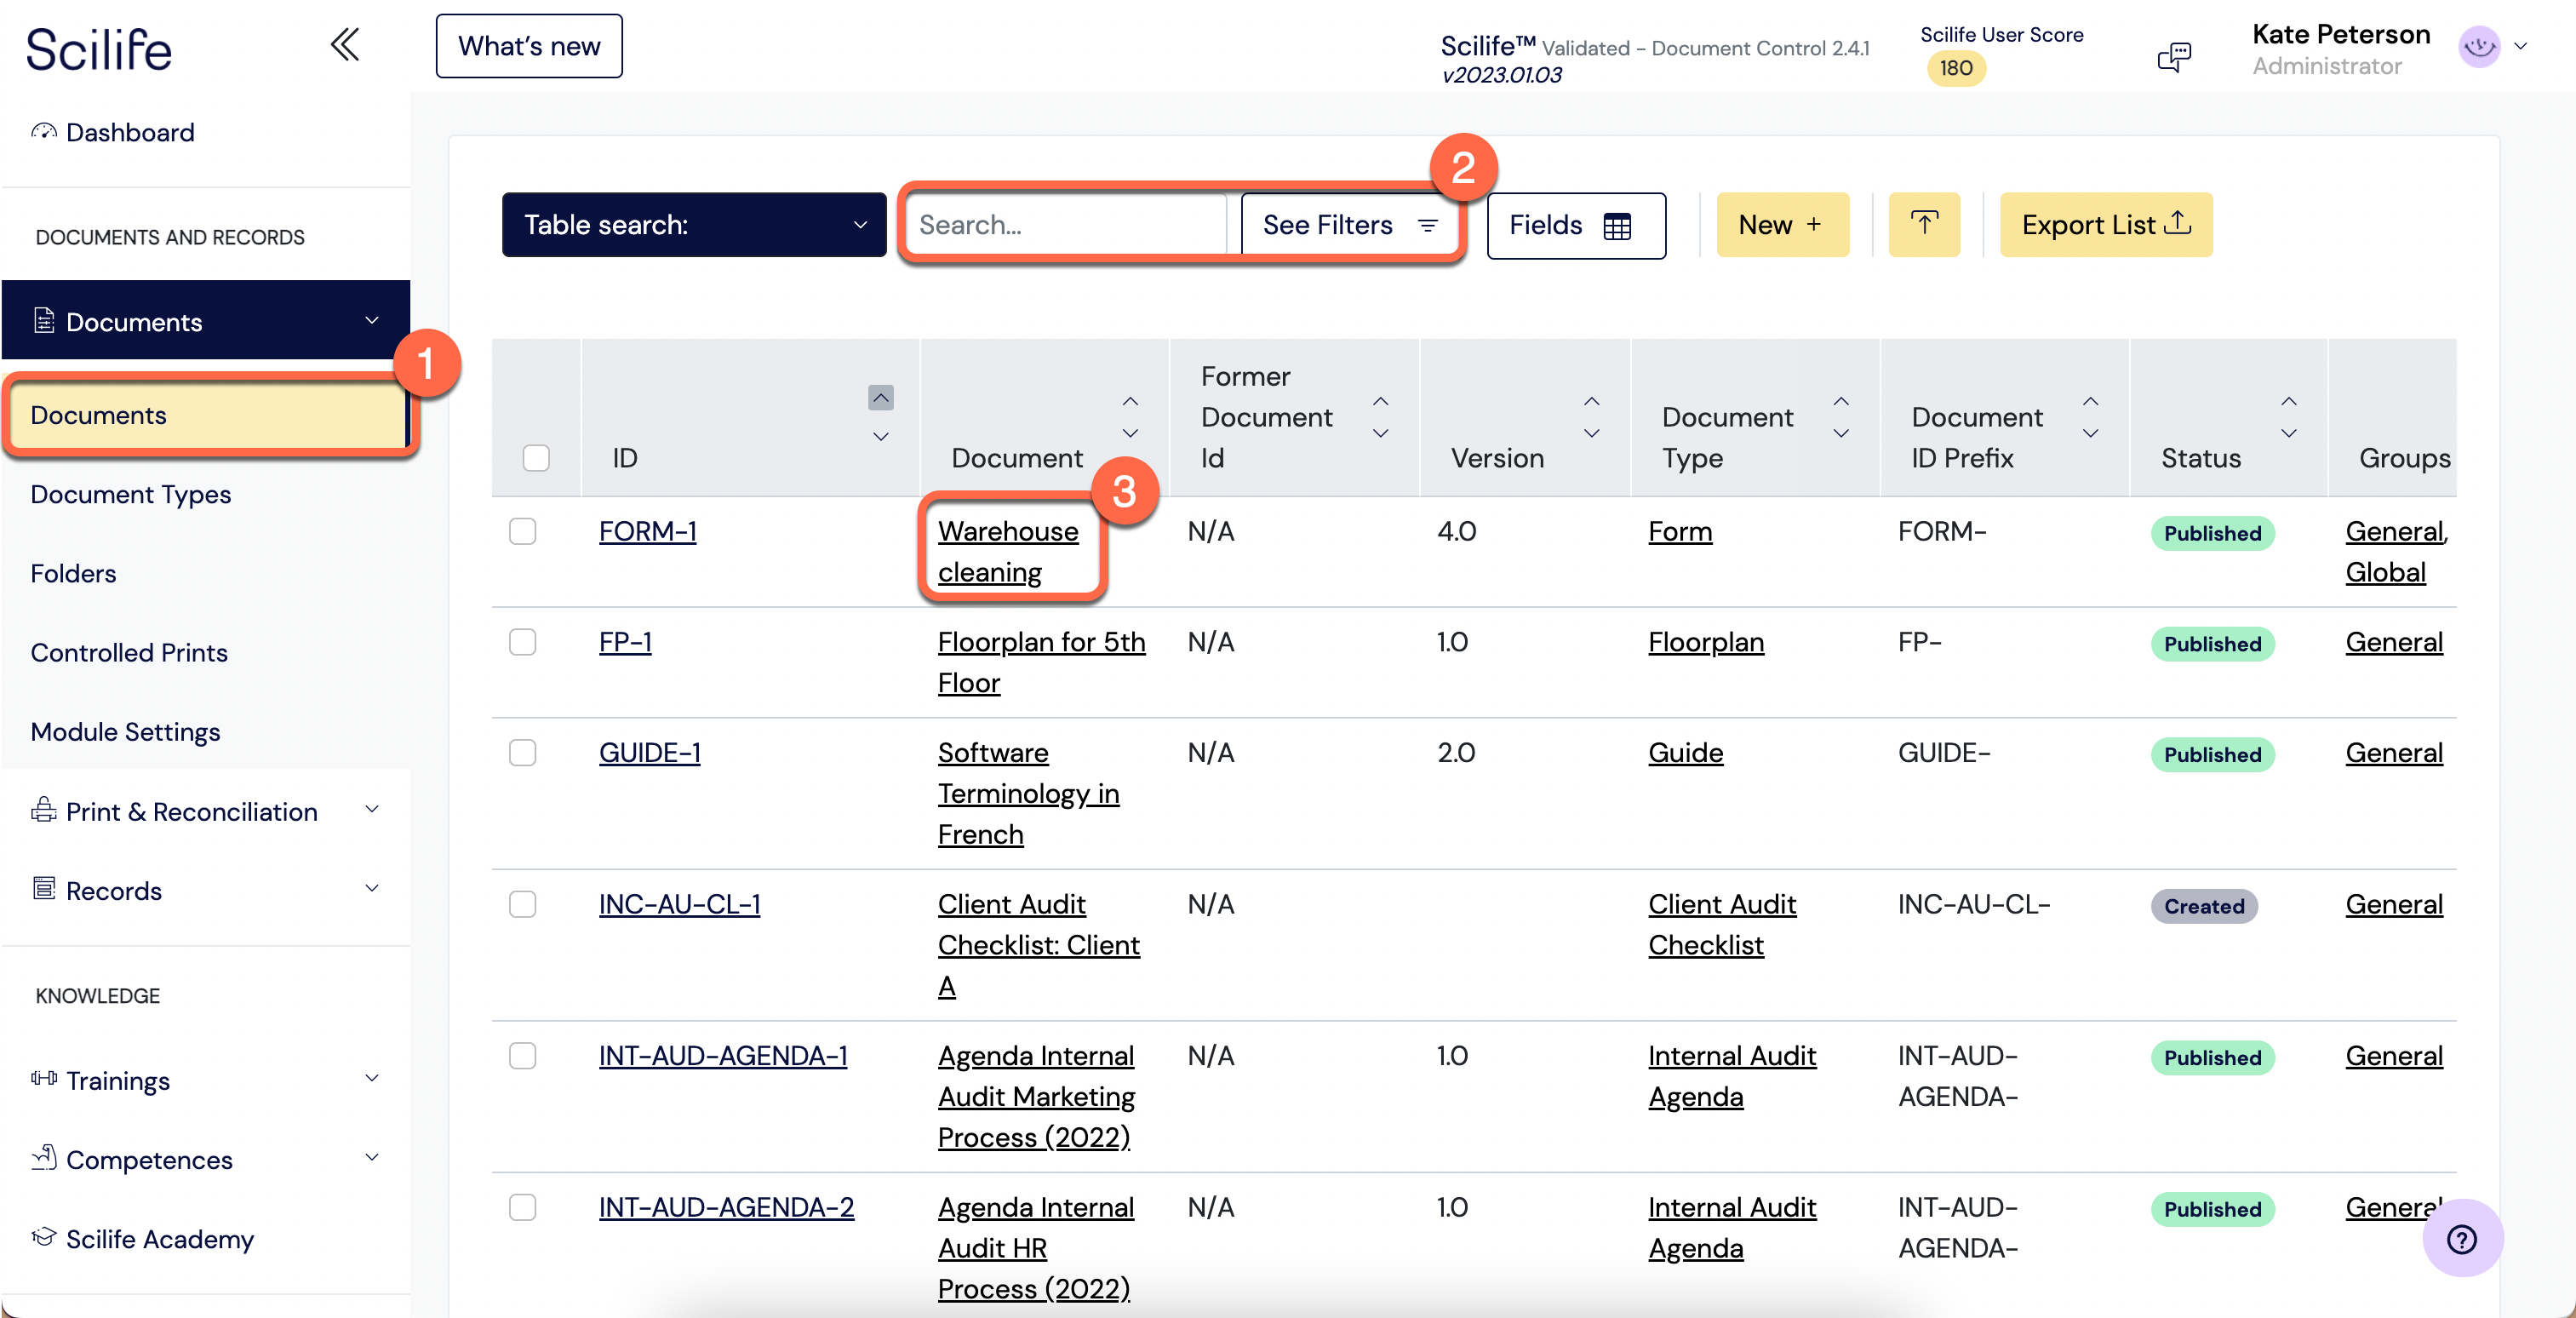Expand the Competences menu
Image resolution: width=2576 pixels, height=1318 pixels.
[x=372, y=1157]
